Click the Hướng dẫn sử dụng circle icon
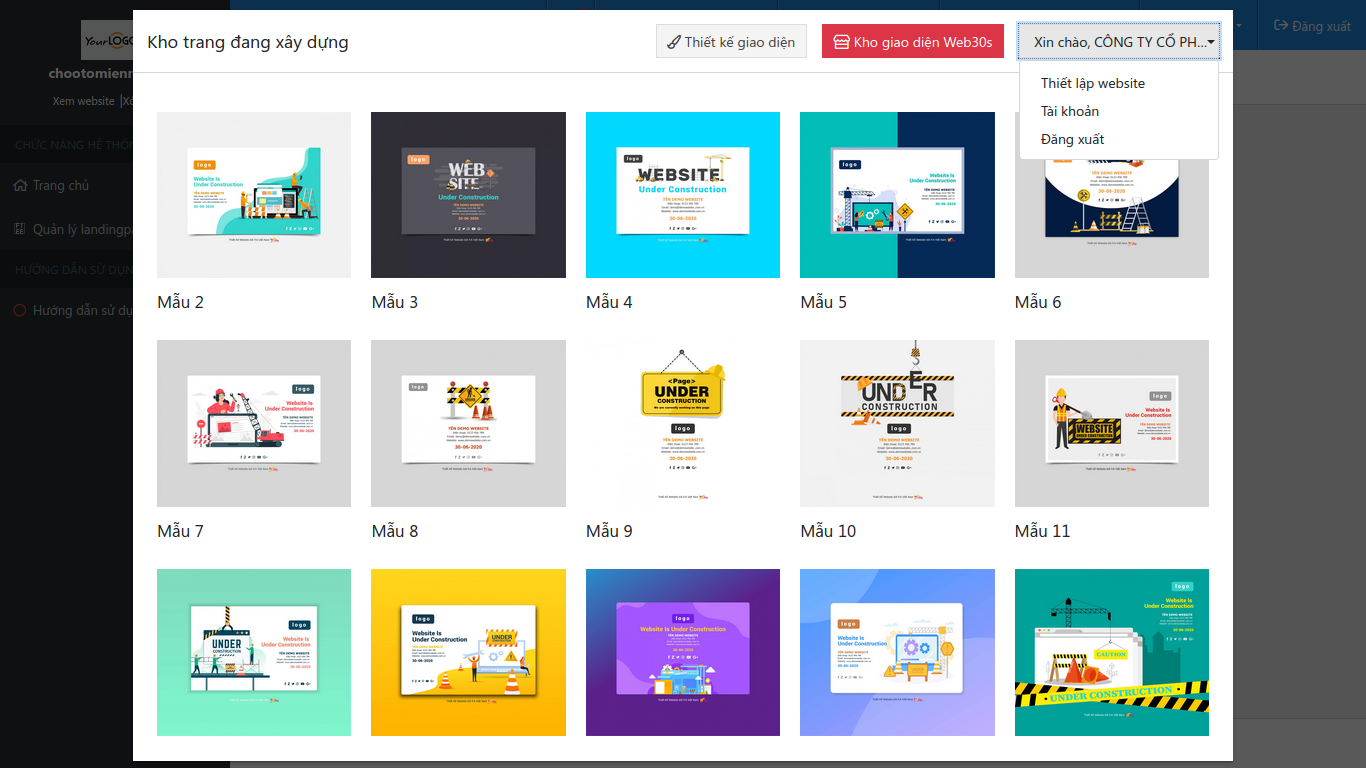 click(x=20, y=310)
